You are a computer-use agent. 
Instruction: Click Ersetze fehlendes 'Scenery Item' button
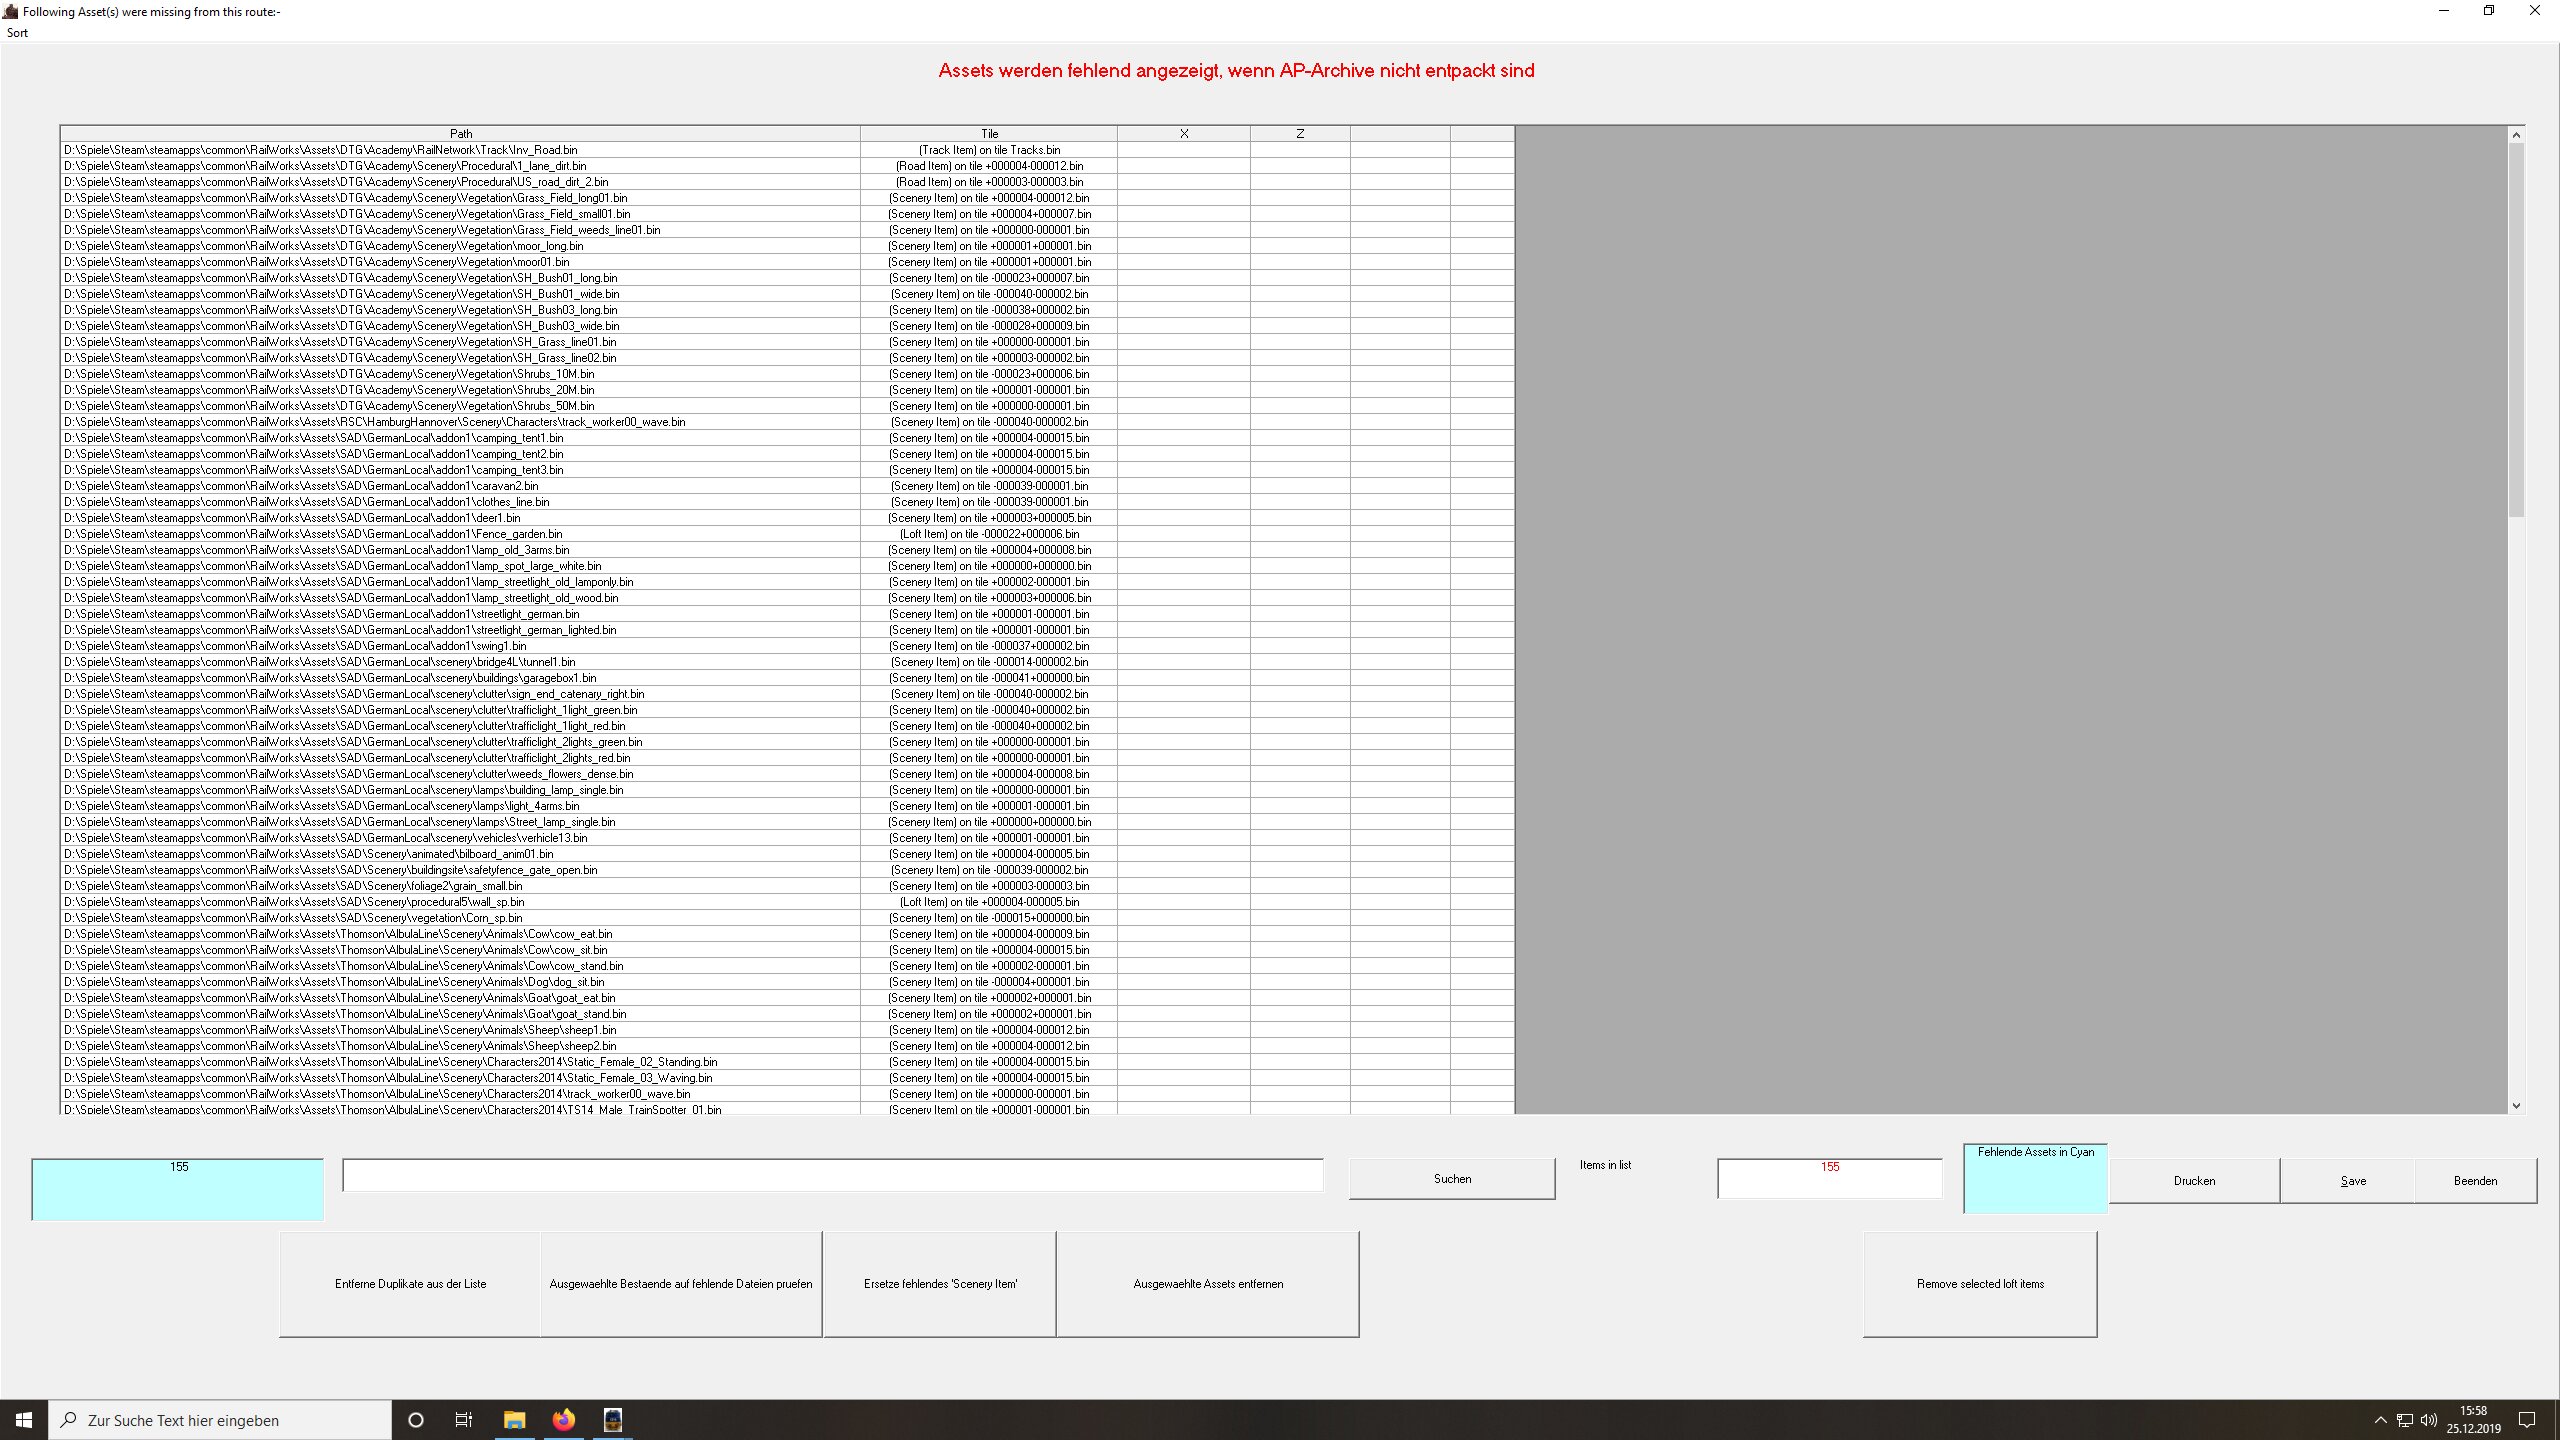[x=940, y=1284]
